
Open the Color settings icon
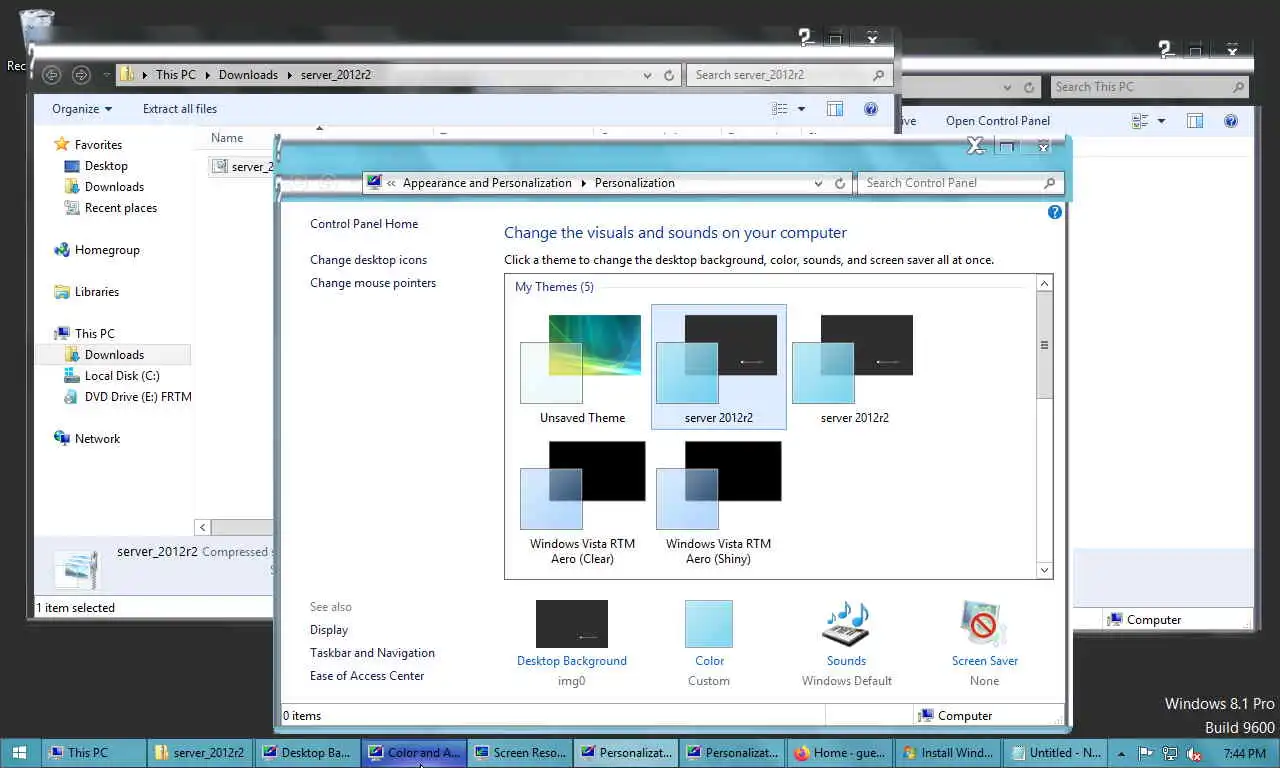click(709, 624)
